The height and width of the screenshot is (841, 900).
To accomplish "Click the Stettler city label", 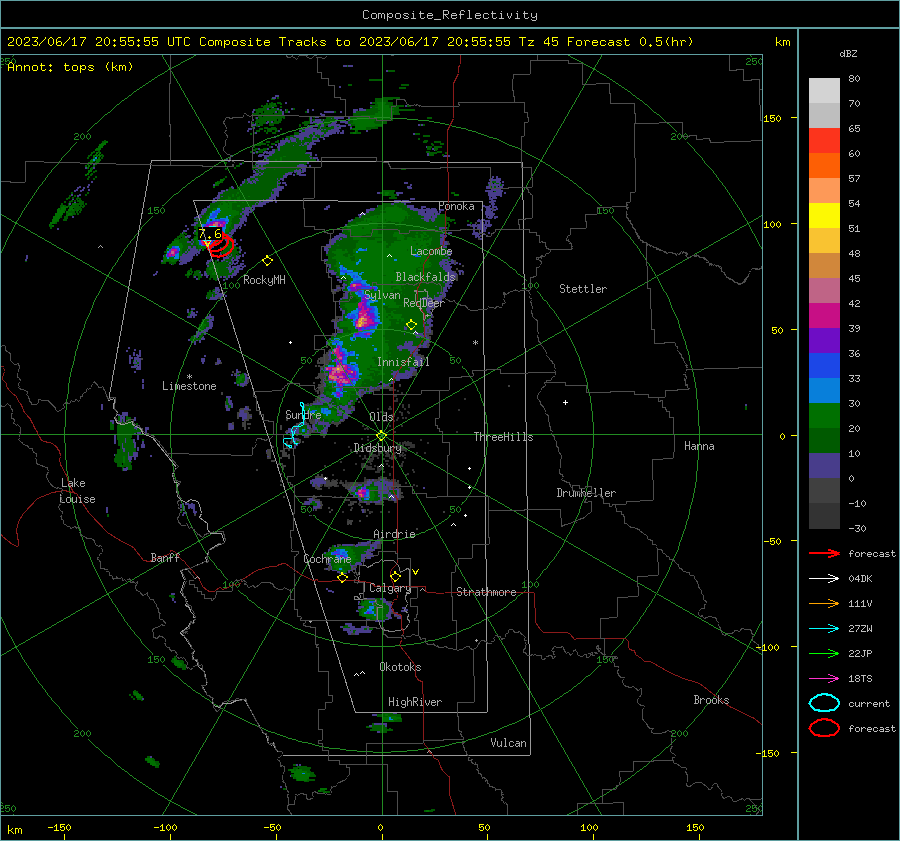I will (583, 289).
